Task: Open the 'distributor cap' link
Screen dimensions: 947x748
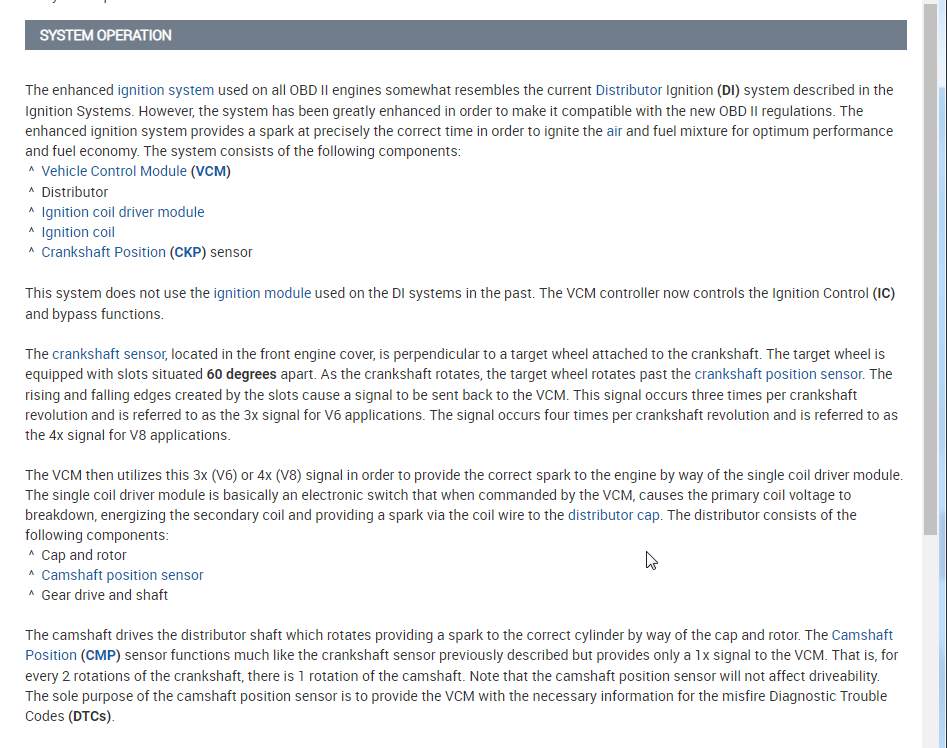Action: tap(614, 515)
